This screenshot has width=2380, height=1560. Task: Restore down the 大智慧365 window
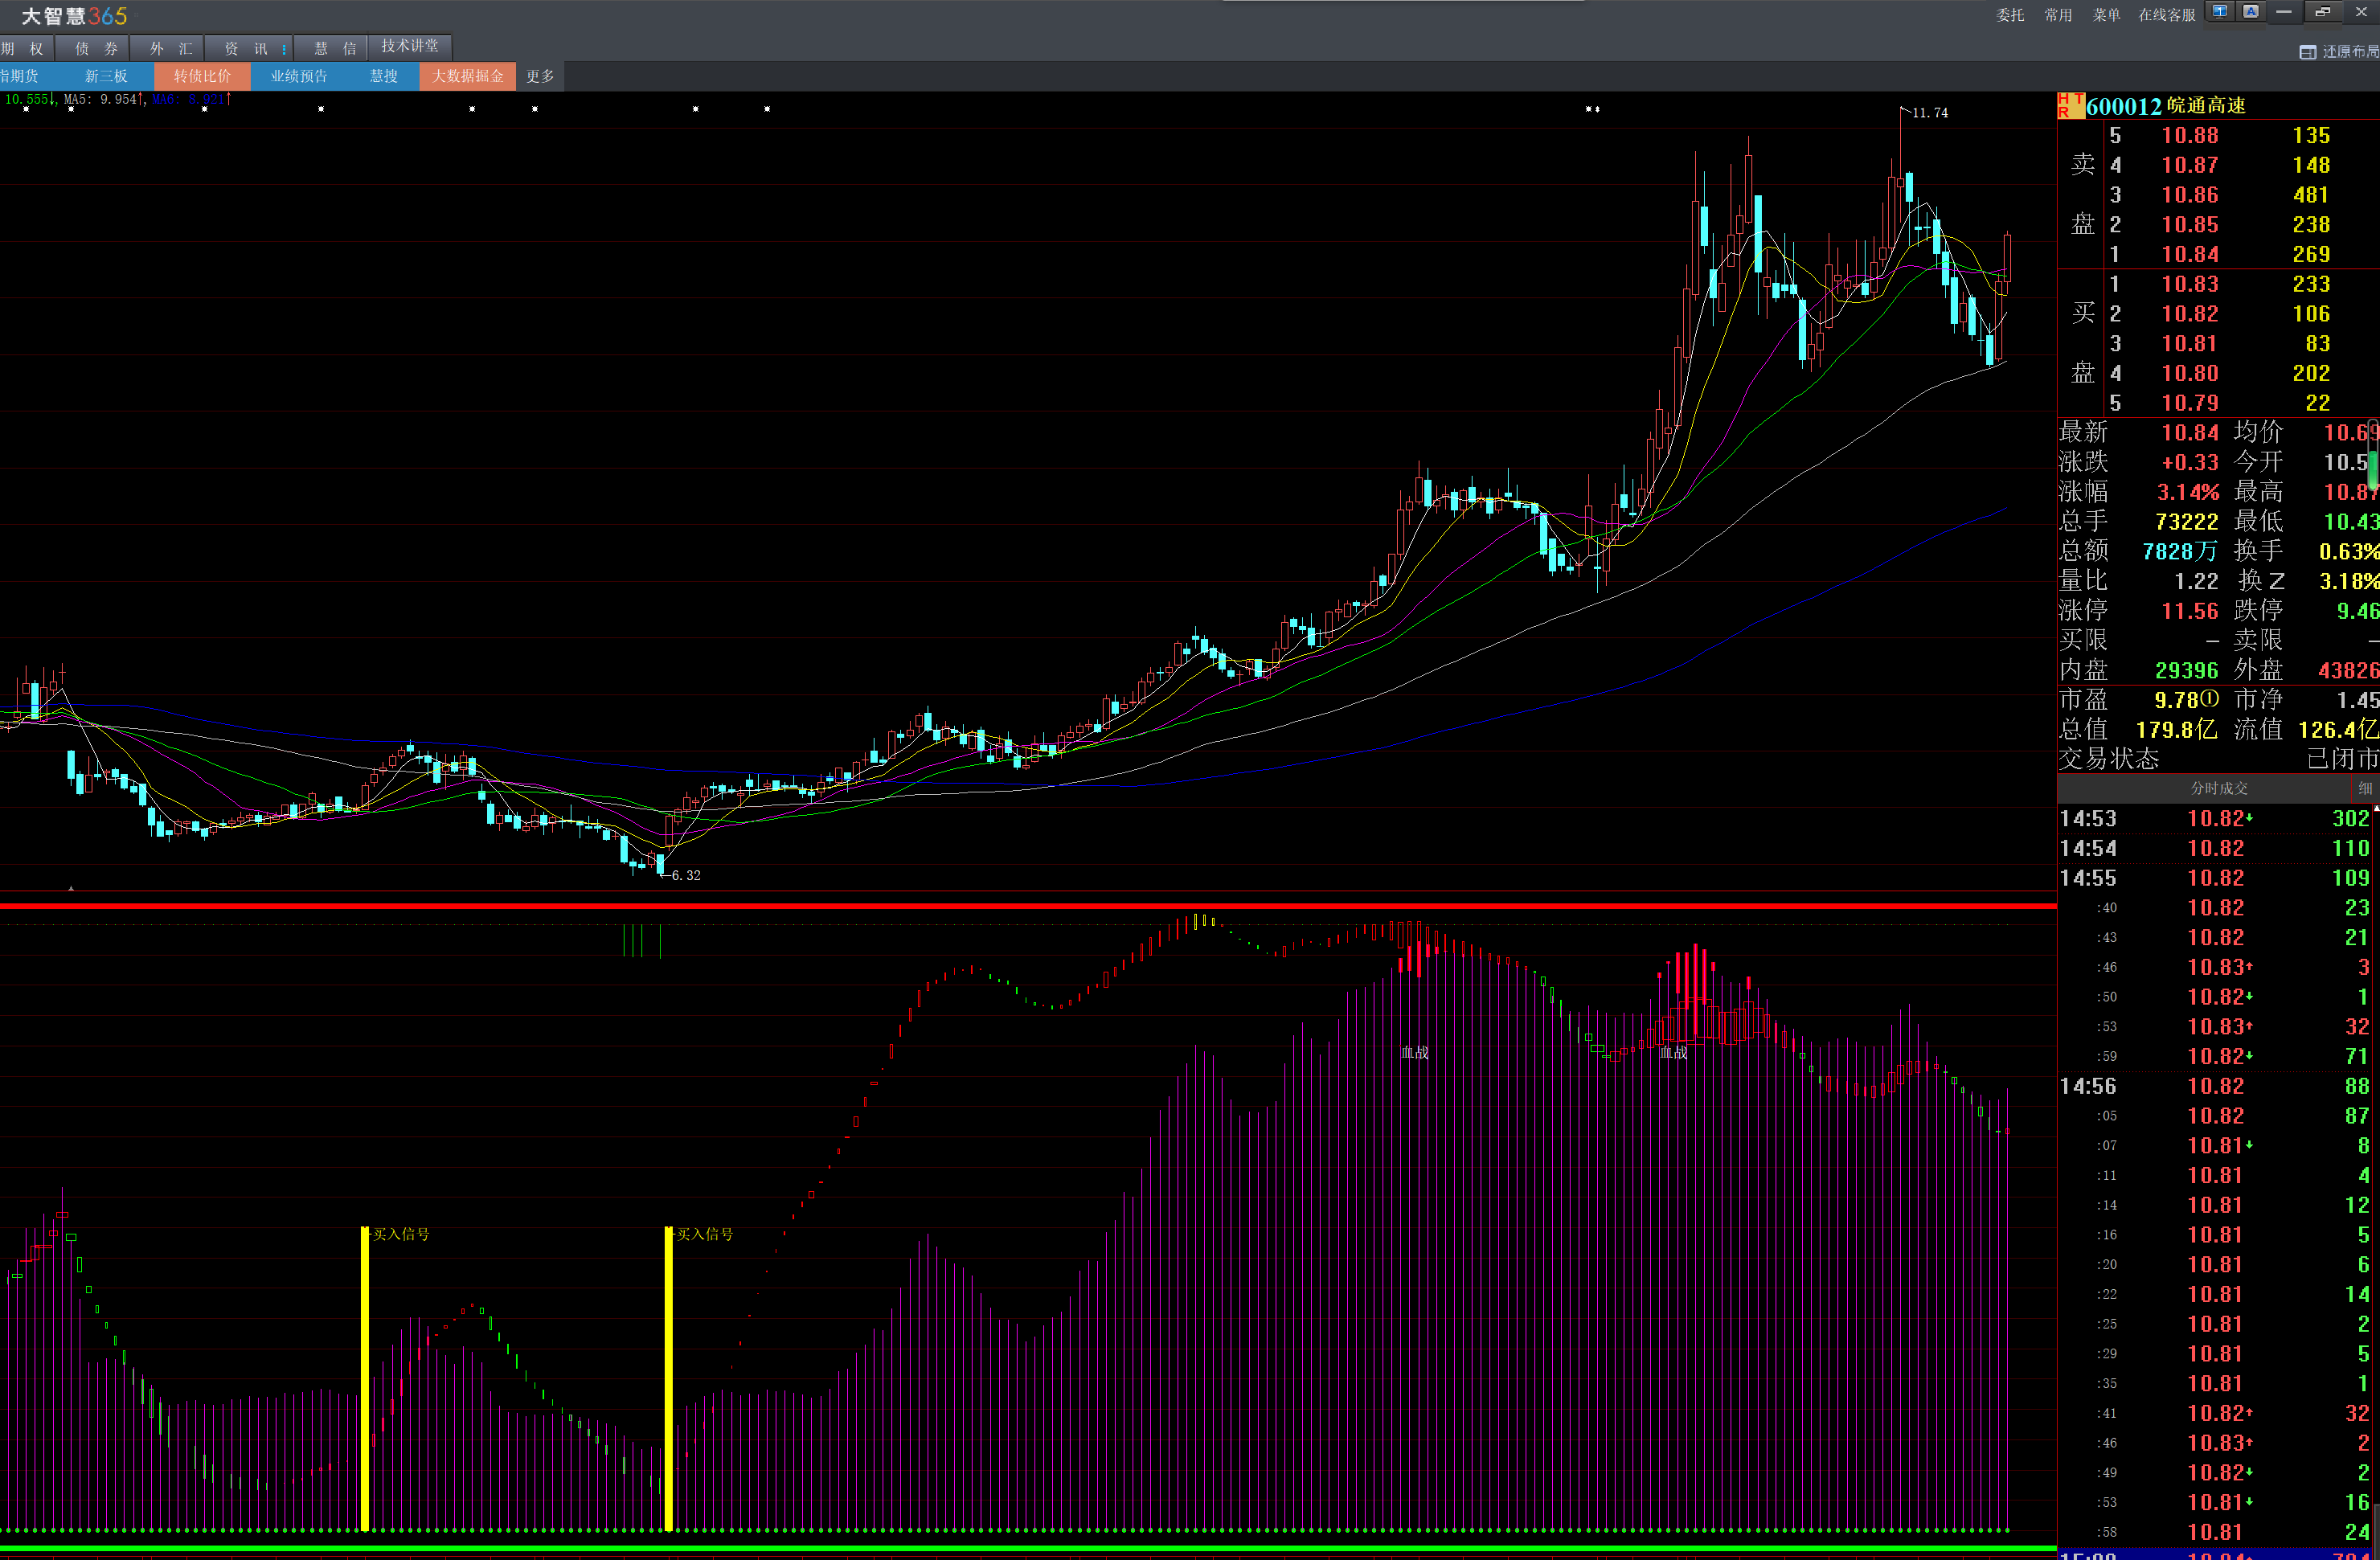(2322, 12)
